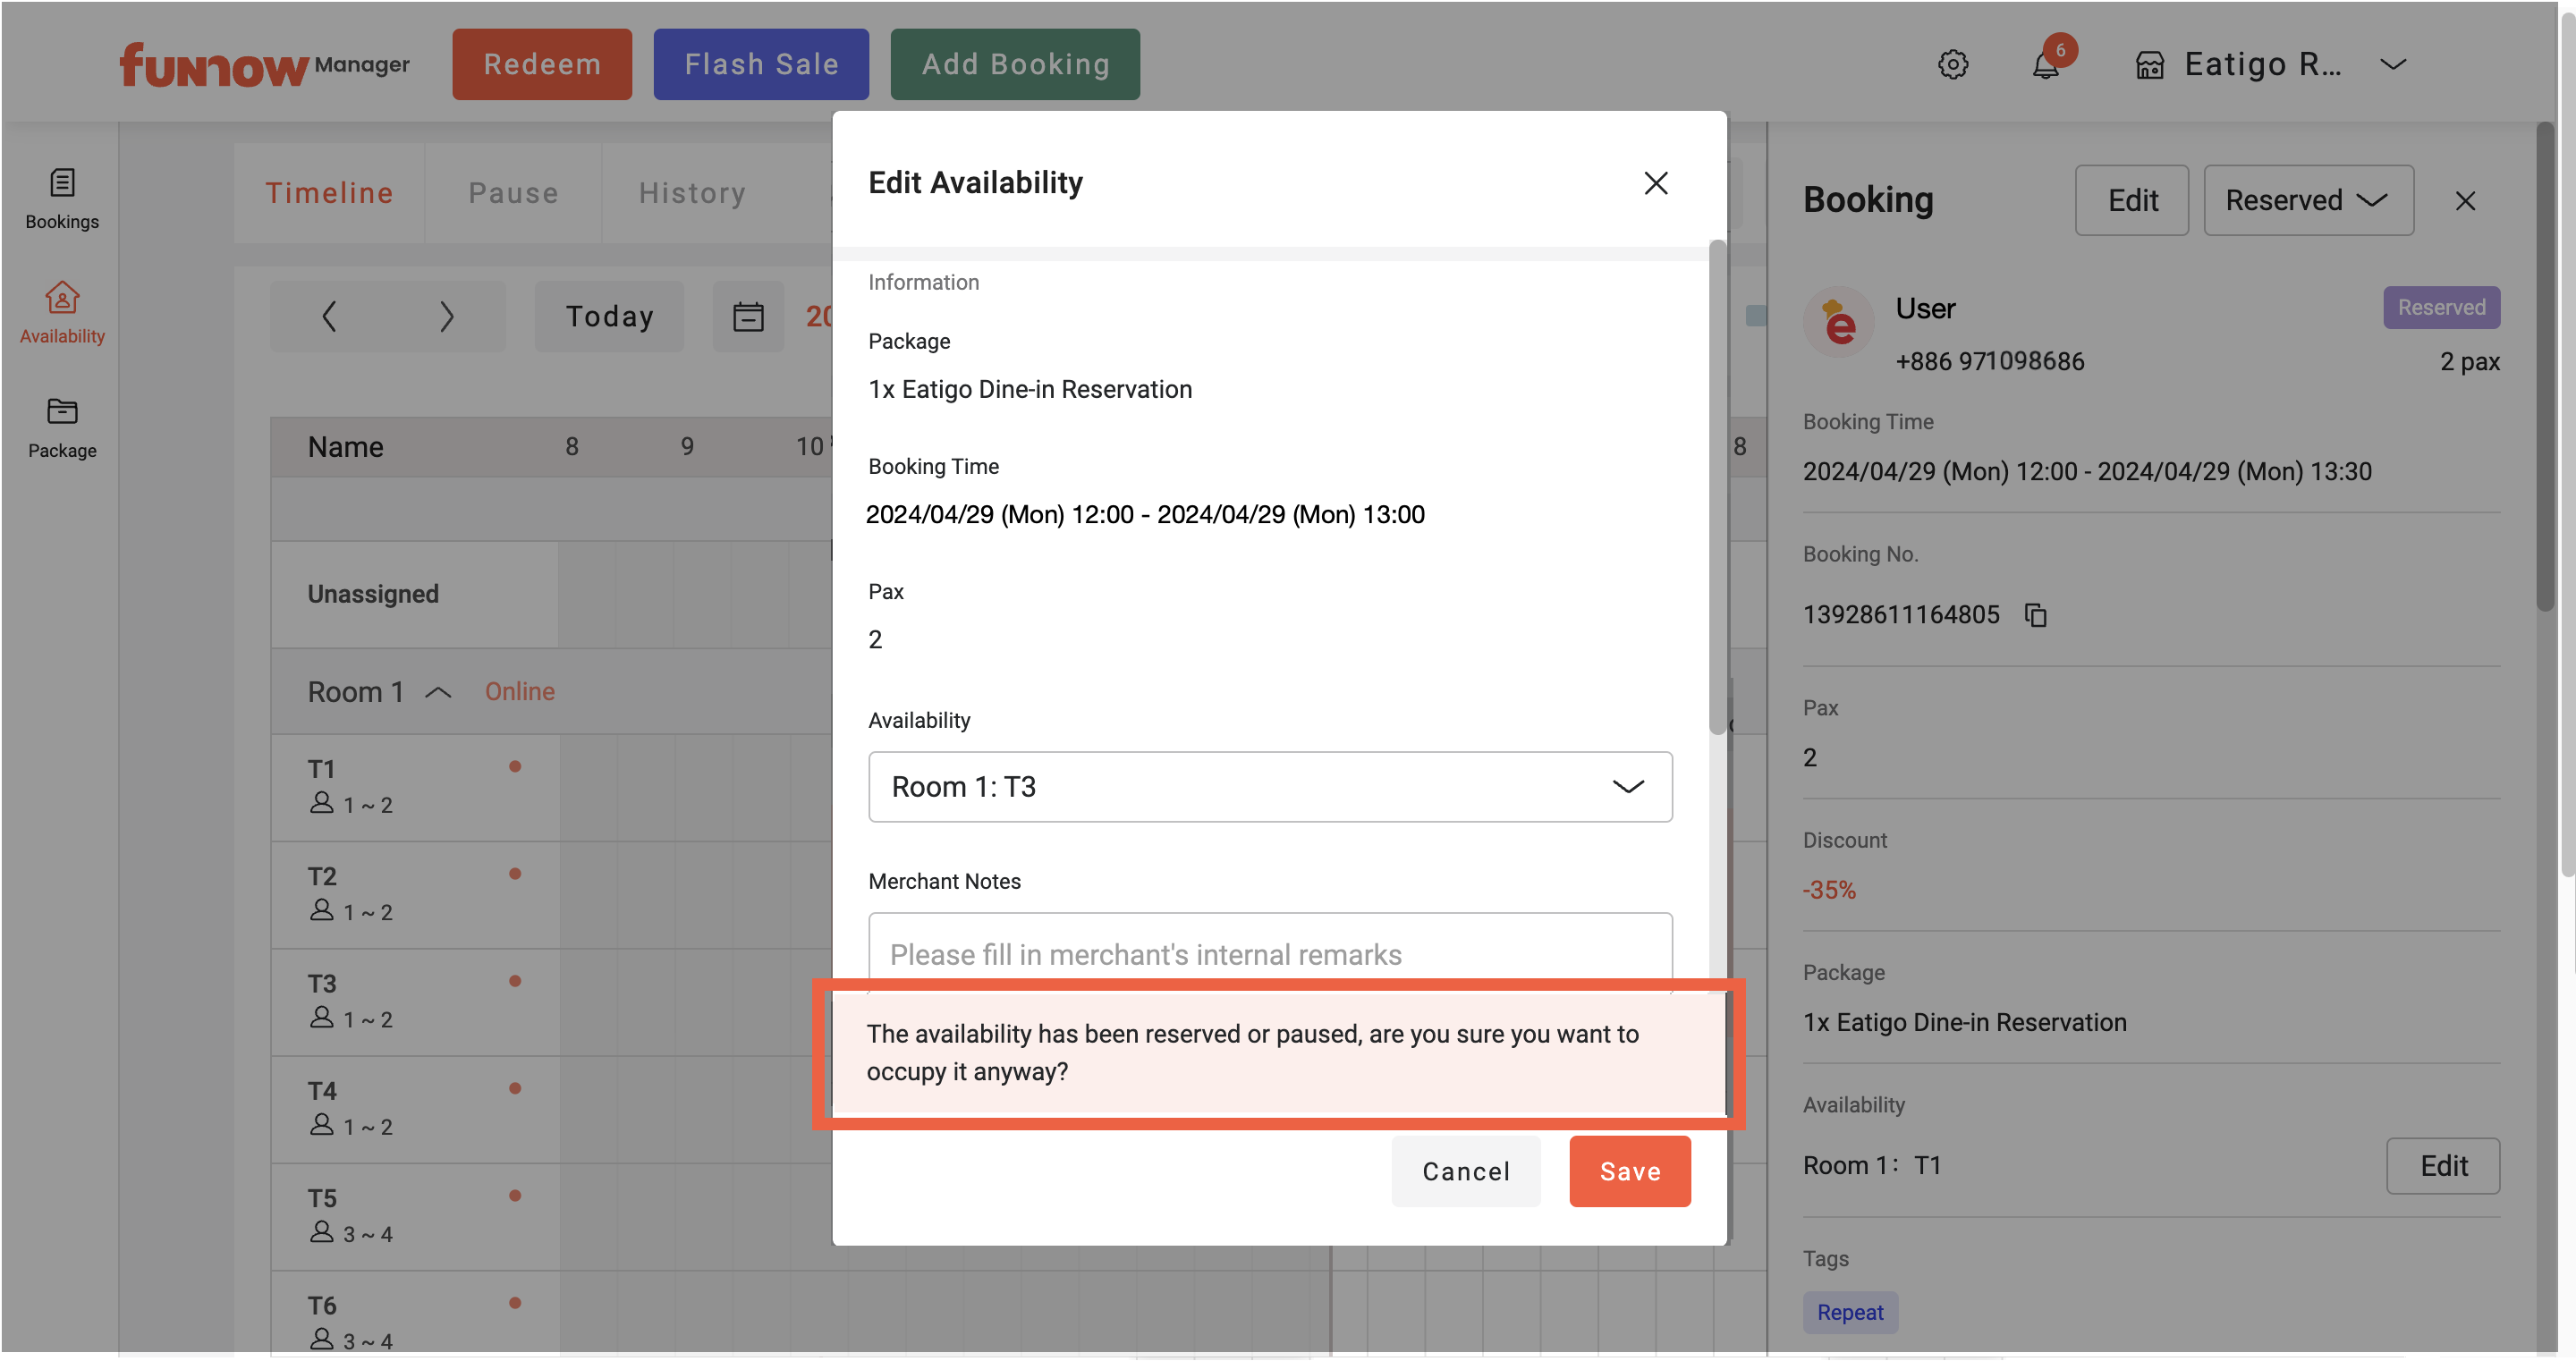
Task: Open Availability in the left sidebar
Action: [62, 313]
